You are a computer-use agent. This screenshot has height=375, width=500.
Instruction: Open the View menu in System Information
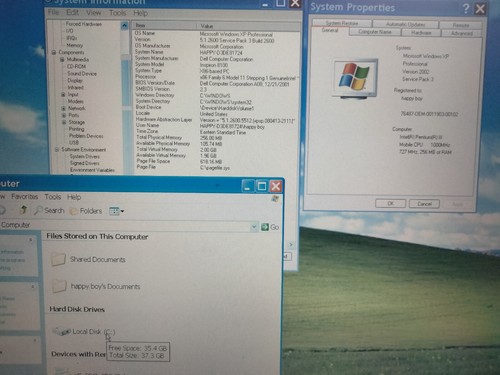pos(94,13)
